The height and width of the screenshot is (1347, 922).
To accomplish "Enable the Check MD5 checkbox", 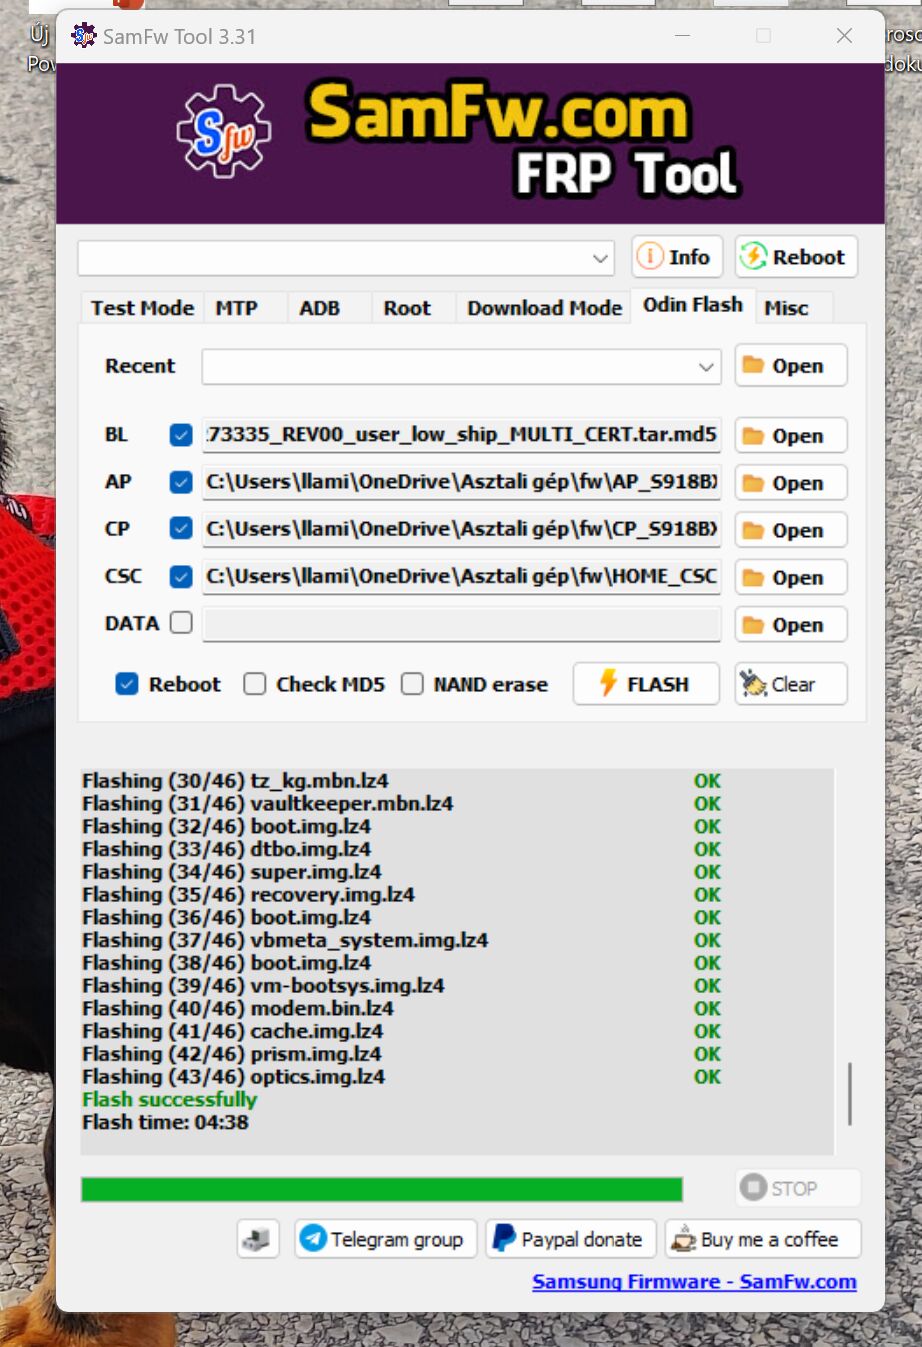I will pos(255,684).
